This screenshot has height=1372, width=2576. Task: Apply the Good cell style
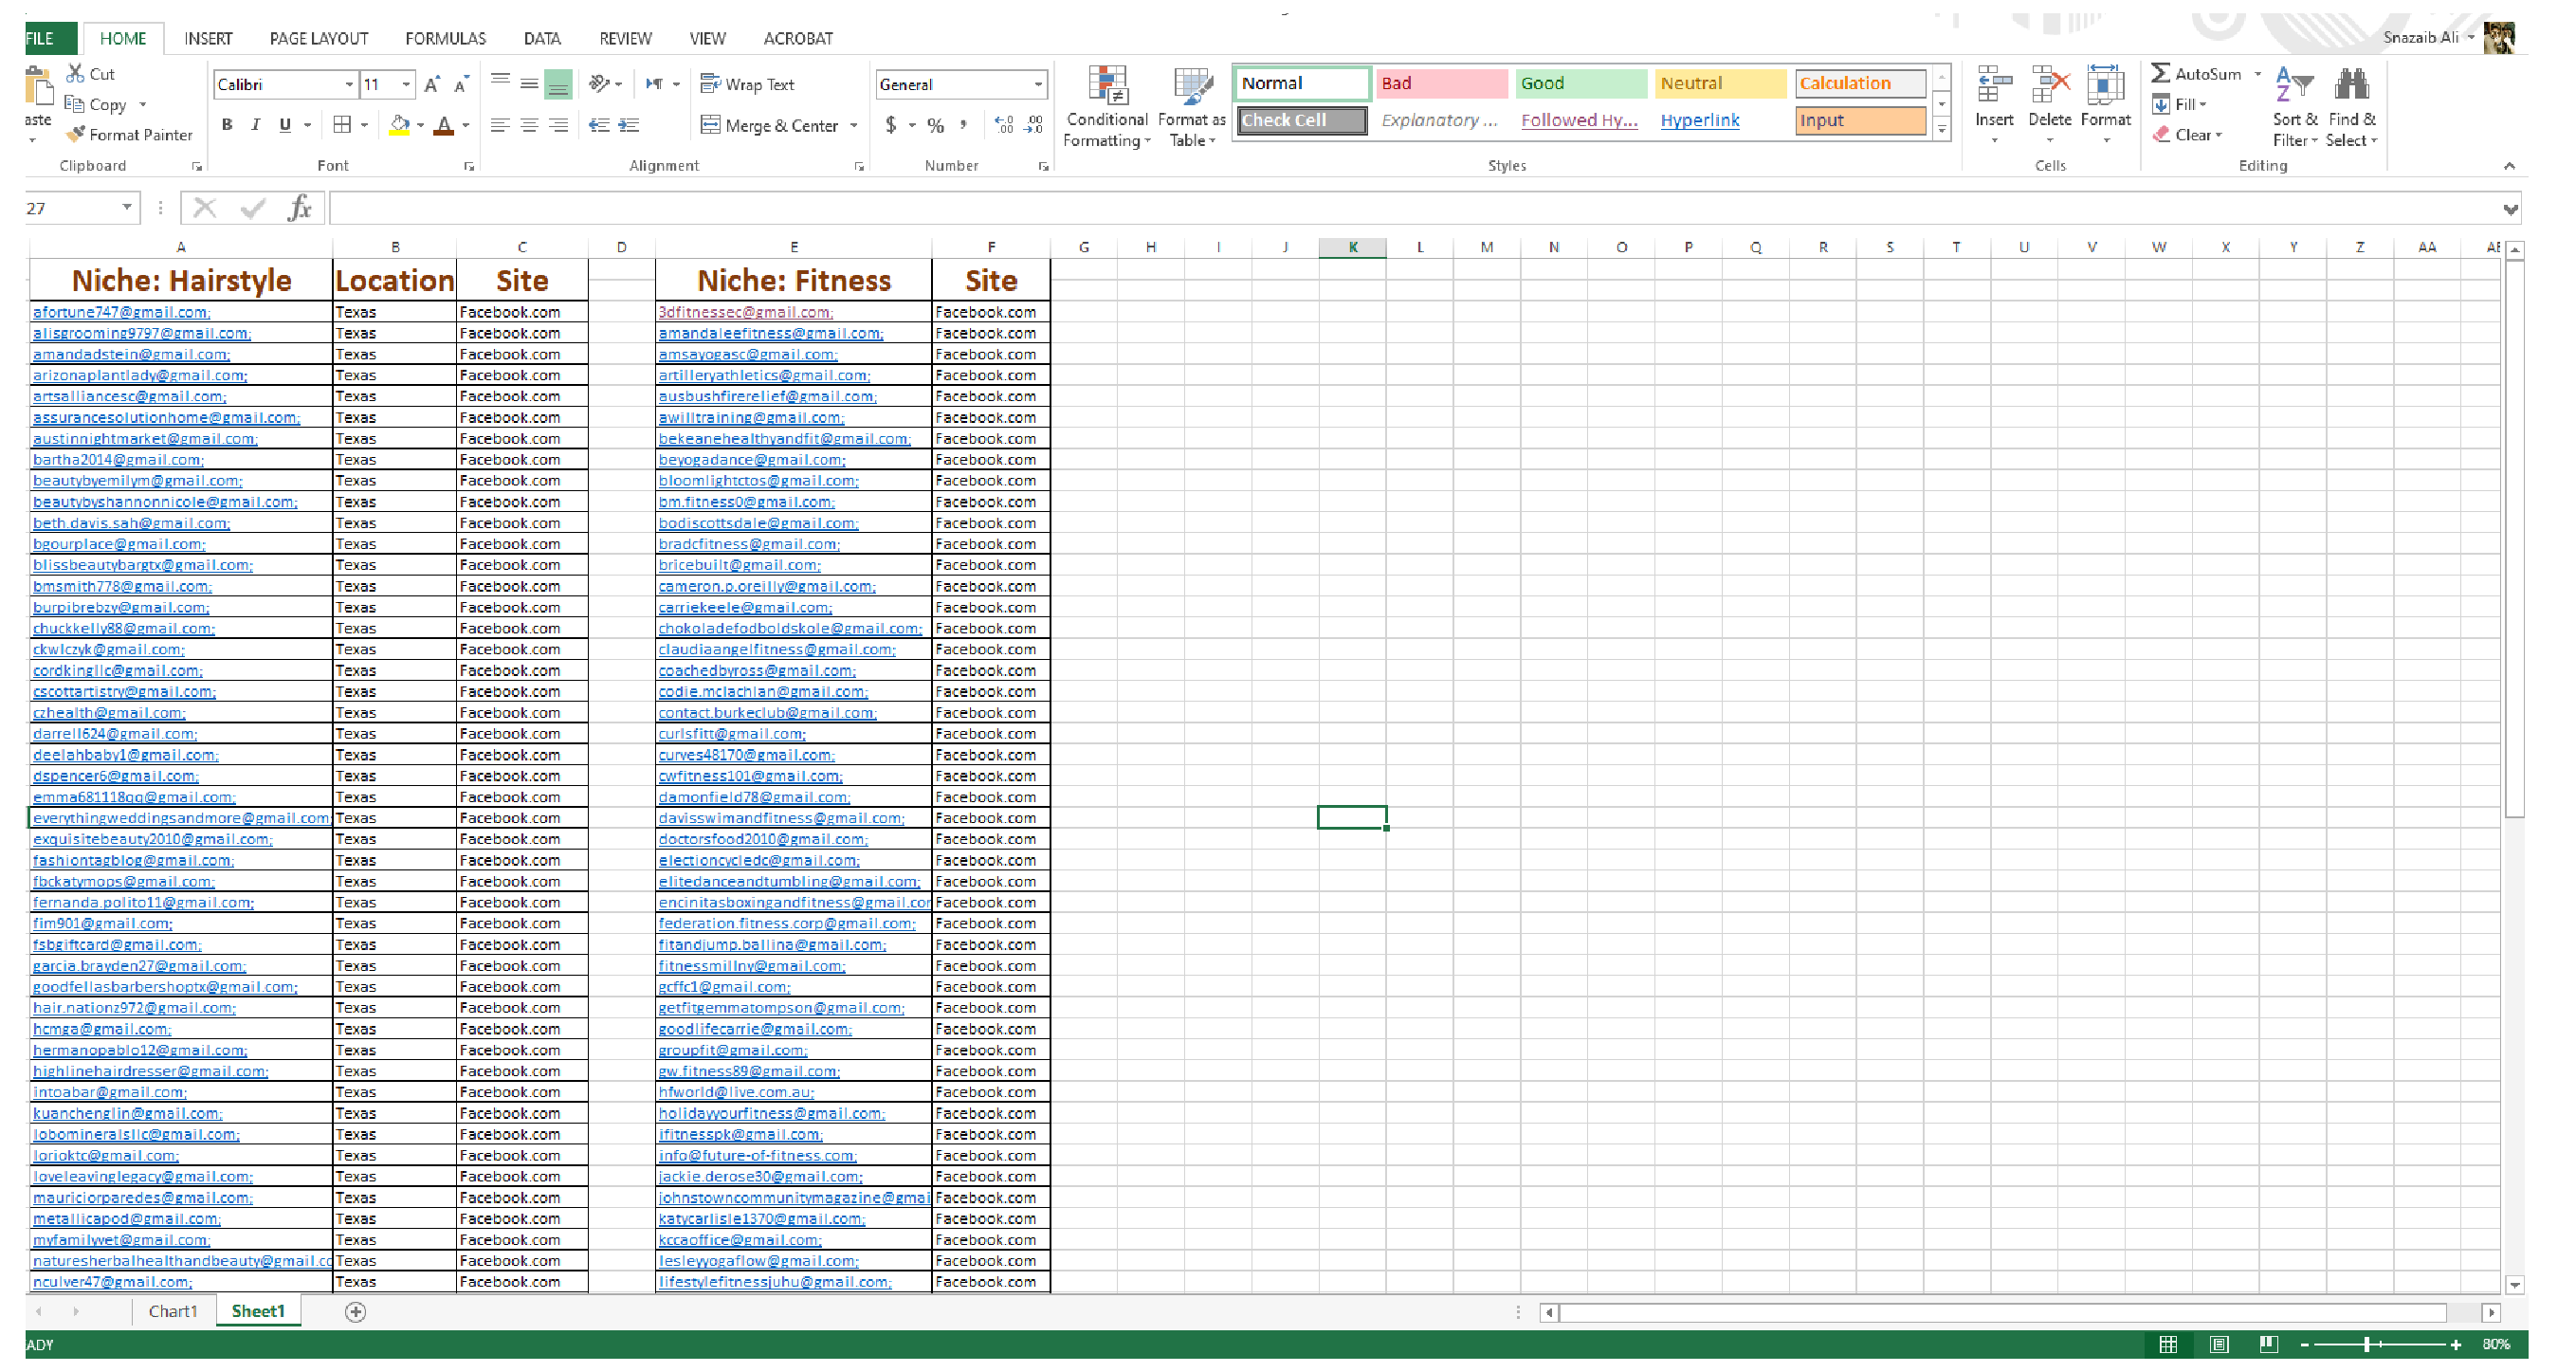pos(1580,83)
